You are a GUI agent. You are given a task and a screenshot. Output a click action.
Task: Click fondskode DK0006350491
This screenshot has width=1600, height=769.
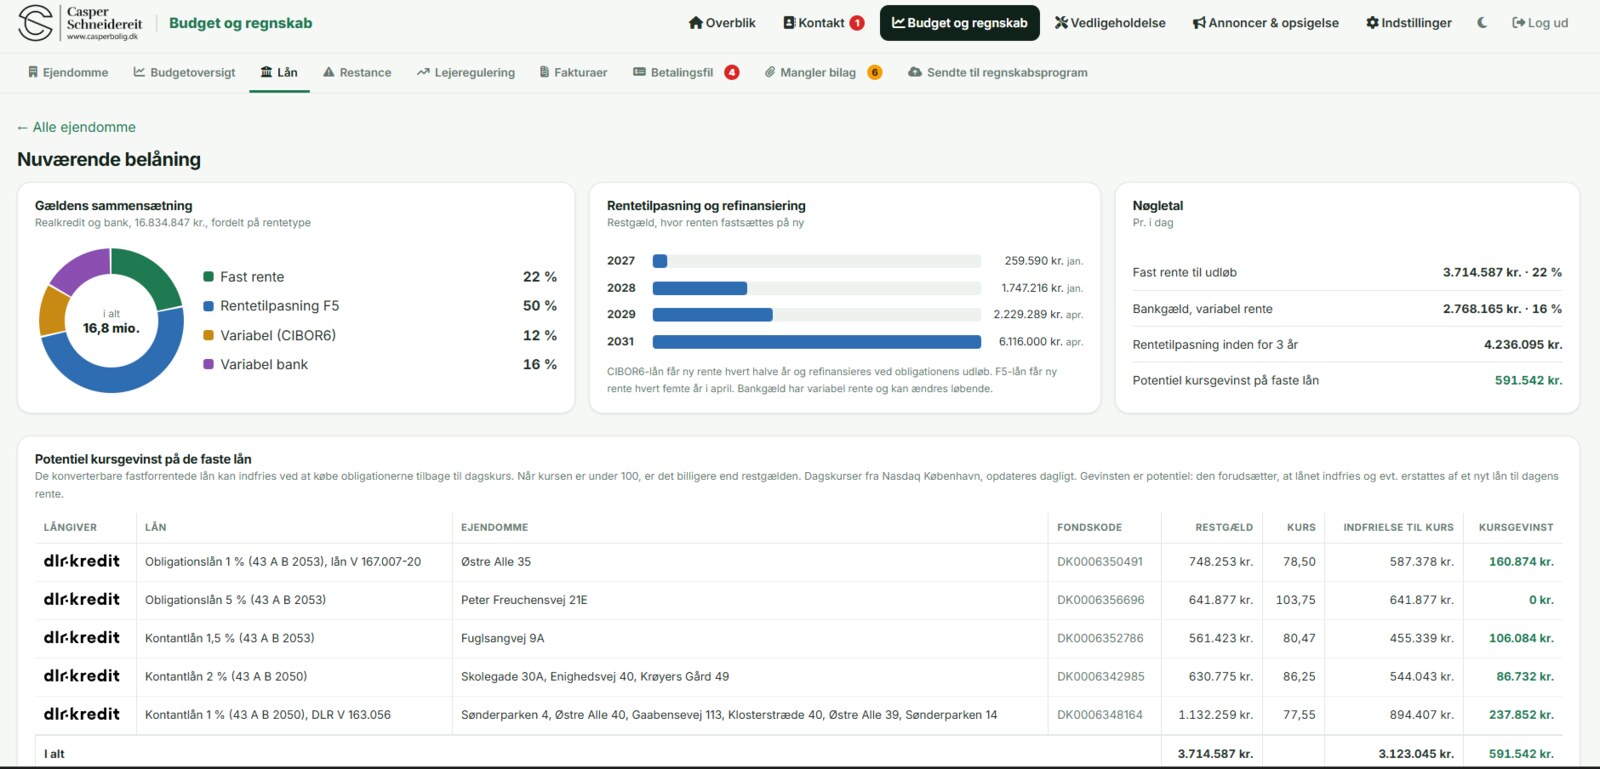click(1100, 562)
